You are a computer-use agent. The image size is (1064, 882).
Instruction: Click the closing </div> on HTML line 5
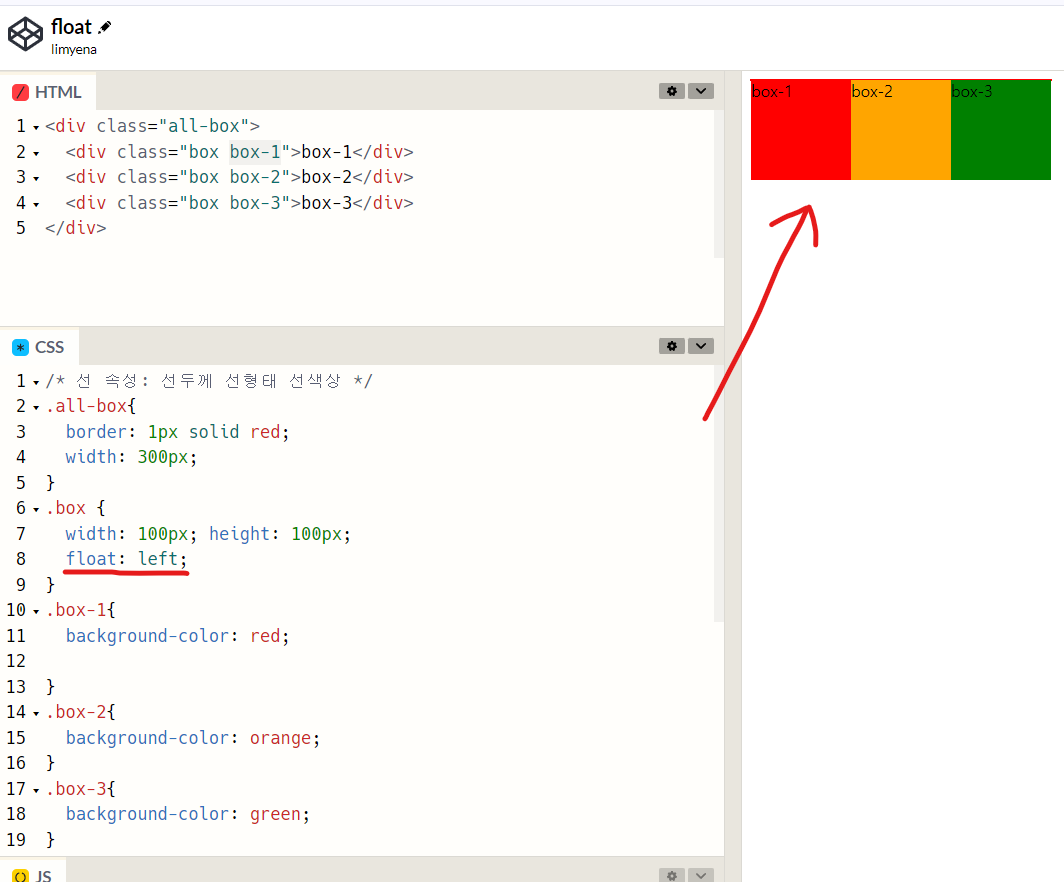pos(75,228)
